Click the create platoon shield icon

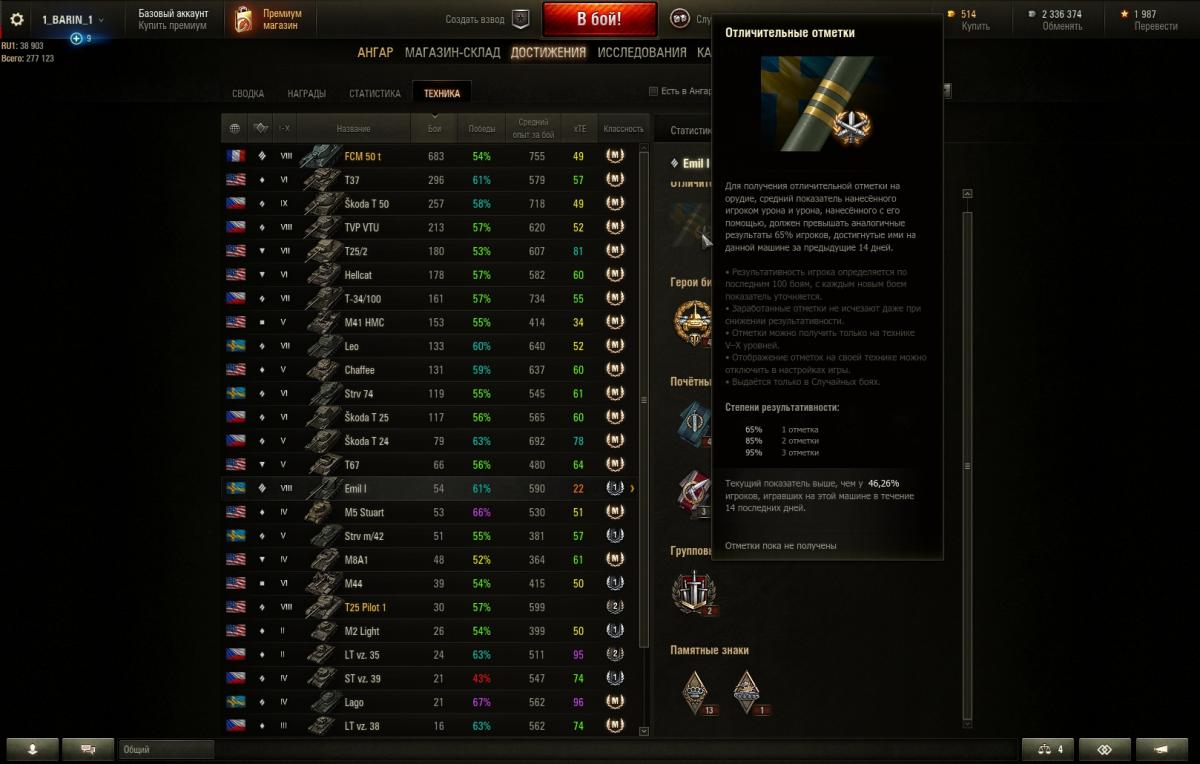point(520,19)
